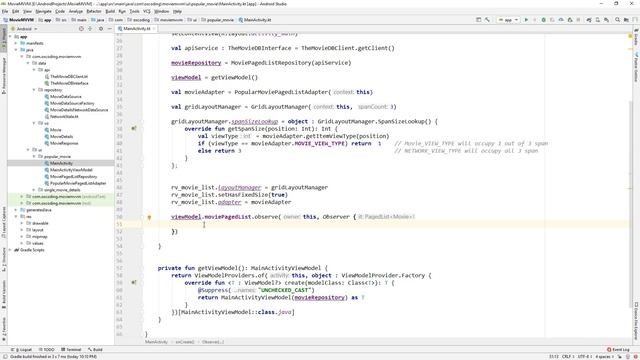This screenshot has height=360, width=640.
Task: Click the Attach Debugger to process icon
Action: [570, 20]
